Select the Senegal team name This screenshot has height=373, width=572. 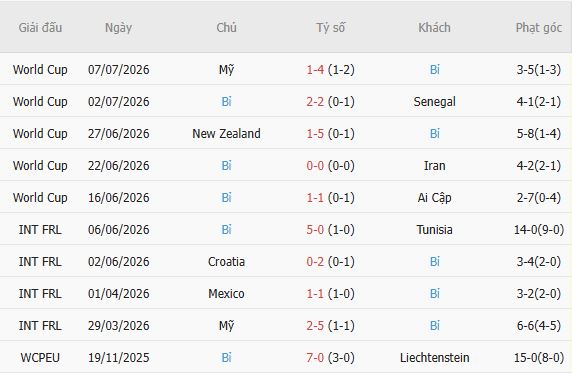tap(434, 101)
